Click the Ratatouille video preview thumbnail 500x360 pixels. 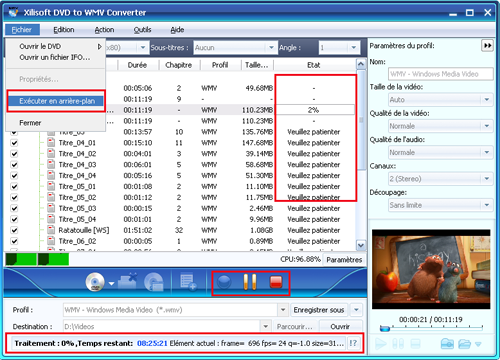[x=431, y=269]
